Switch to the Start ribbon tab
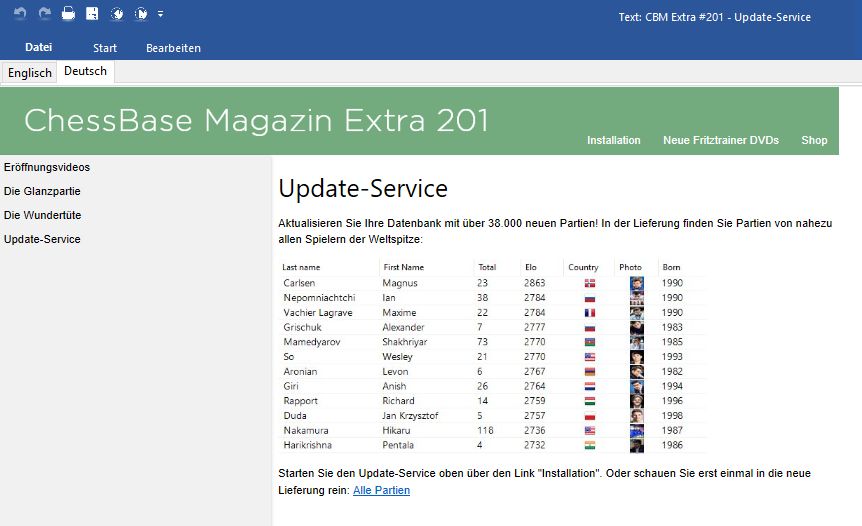This screenshot has height=526, width=862. [105, 48]
